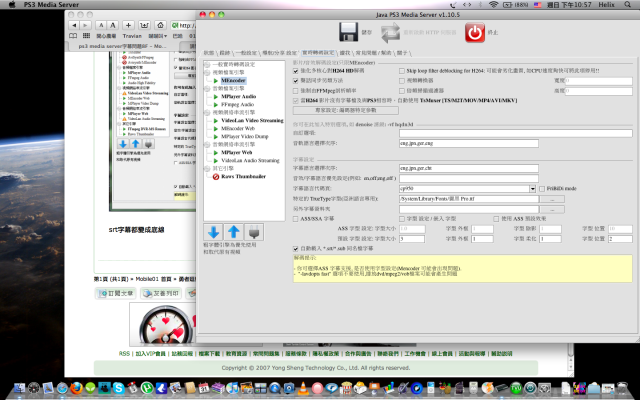Collapse the tree node above MPlayer Web

[207, 144]
